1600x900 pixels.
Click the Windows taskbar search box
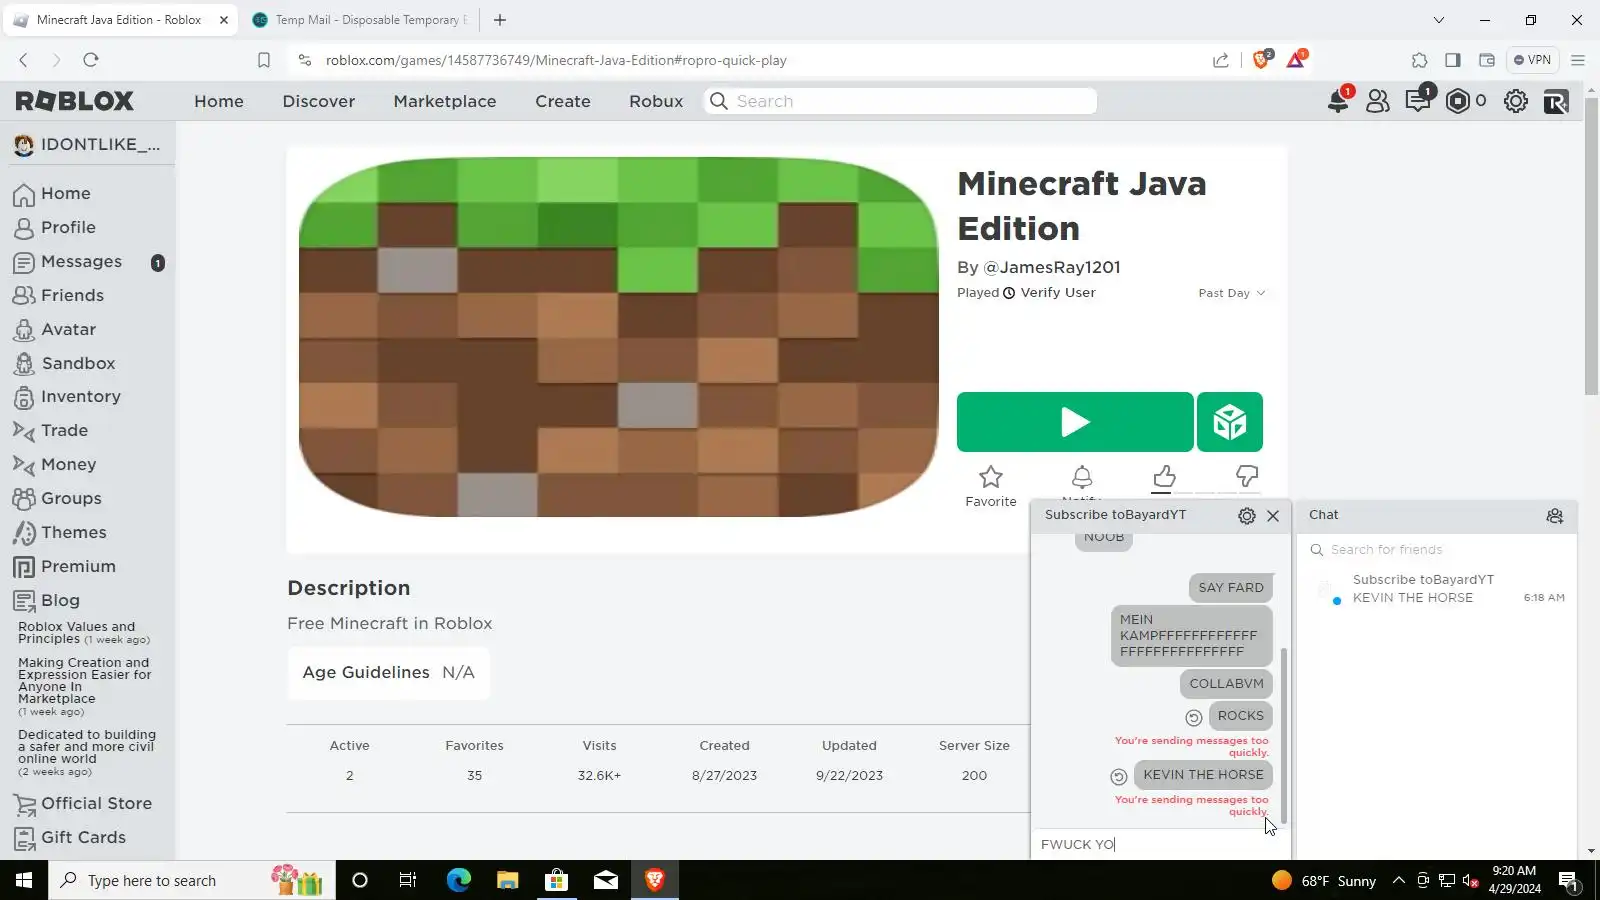point(190,881)
